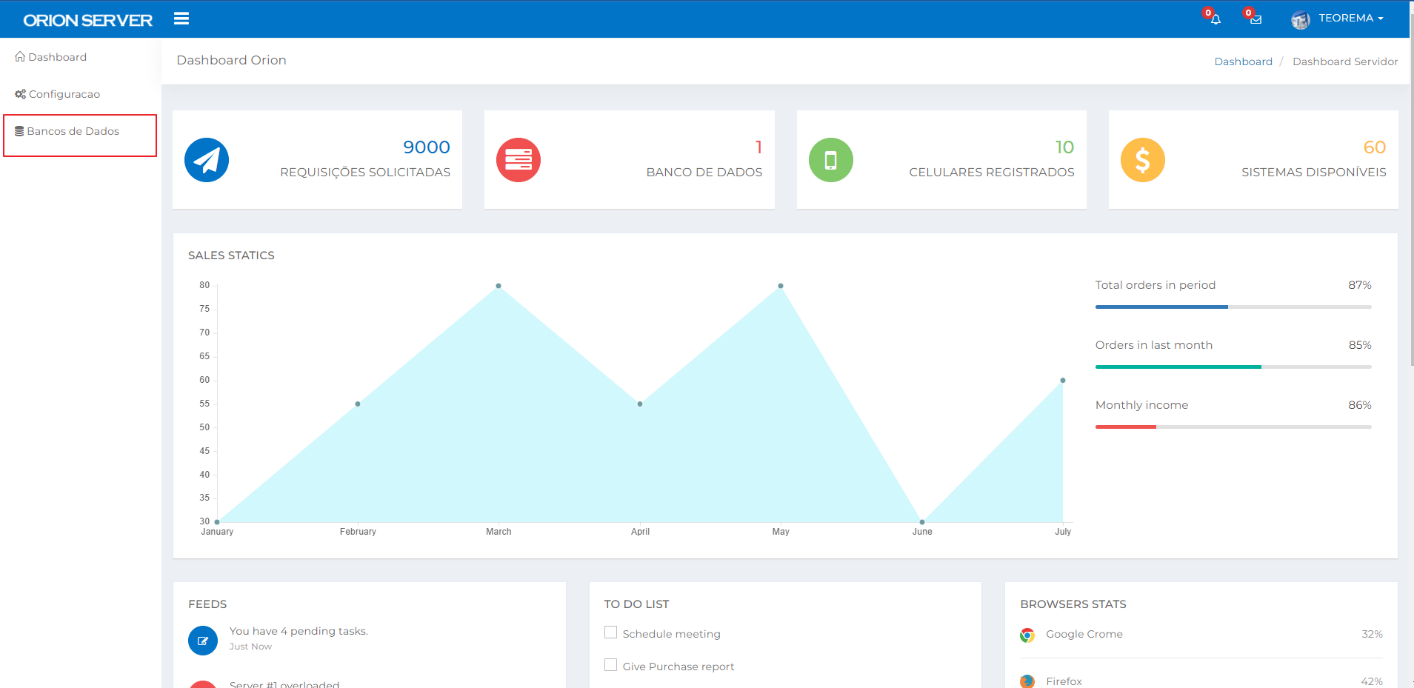Toggle the sidebar with the hamburger menu icon
This screenshot has height=688, width=1414.
pyautogui.click(x=181, y=19)
